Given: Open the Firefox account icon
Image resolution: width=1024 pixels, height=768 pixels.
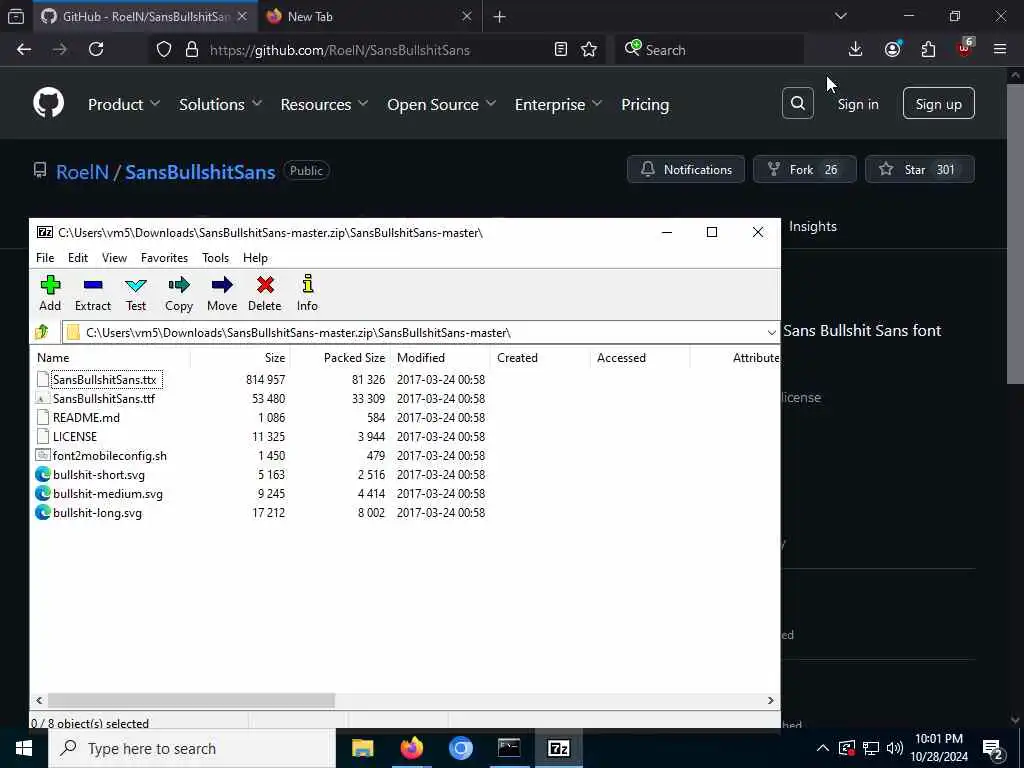Looking at the screenshot, I should (892, 50).
